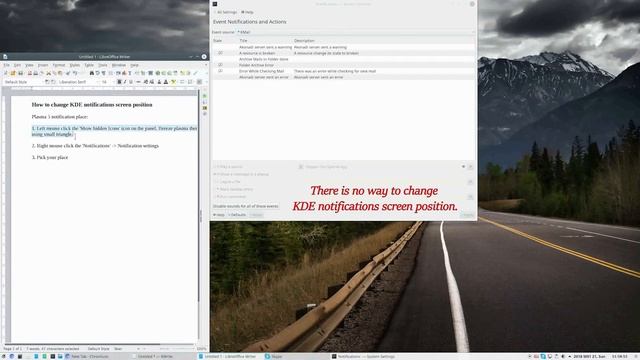Viewport: 640px width, 360px height.
Task: Toggle Italic formatting in Writer
Action: coord(125,82)
